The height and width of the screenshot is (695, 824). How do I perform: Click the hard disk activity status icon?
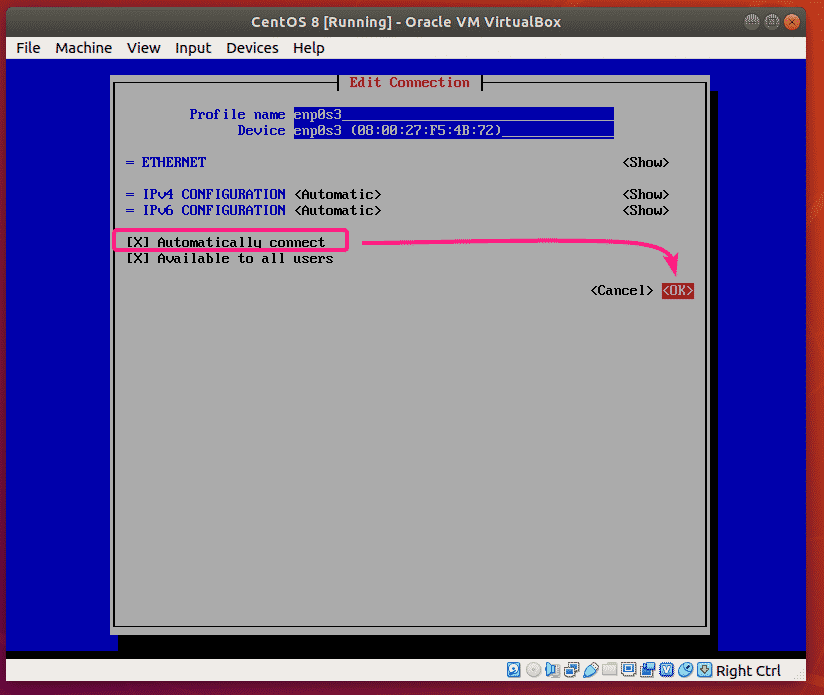tap(514, 670)
